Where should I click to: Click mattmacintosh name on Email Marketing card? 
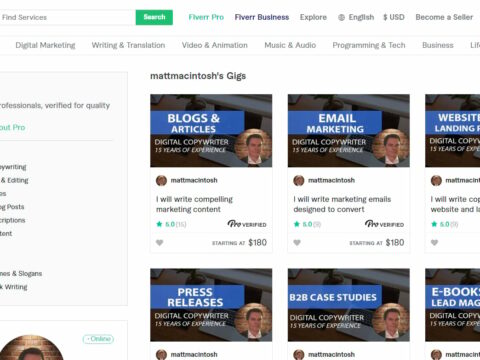(331, 180)
